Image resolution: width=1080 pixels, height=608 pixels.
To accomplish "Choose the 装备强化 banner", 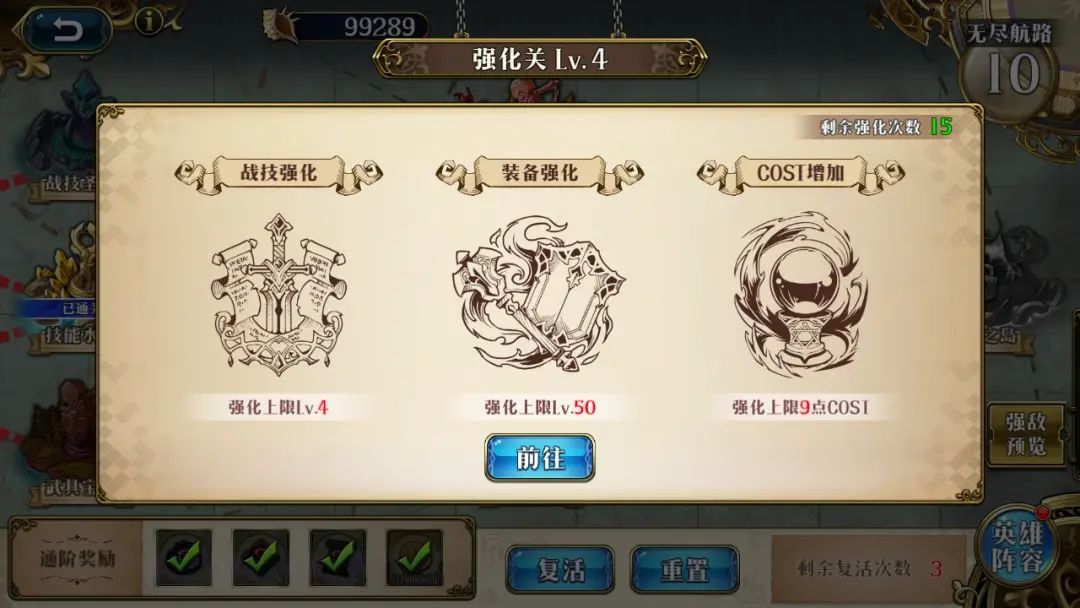I will coord(539,174).
